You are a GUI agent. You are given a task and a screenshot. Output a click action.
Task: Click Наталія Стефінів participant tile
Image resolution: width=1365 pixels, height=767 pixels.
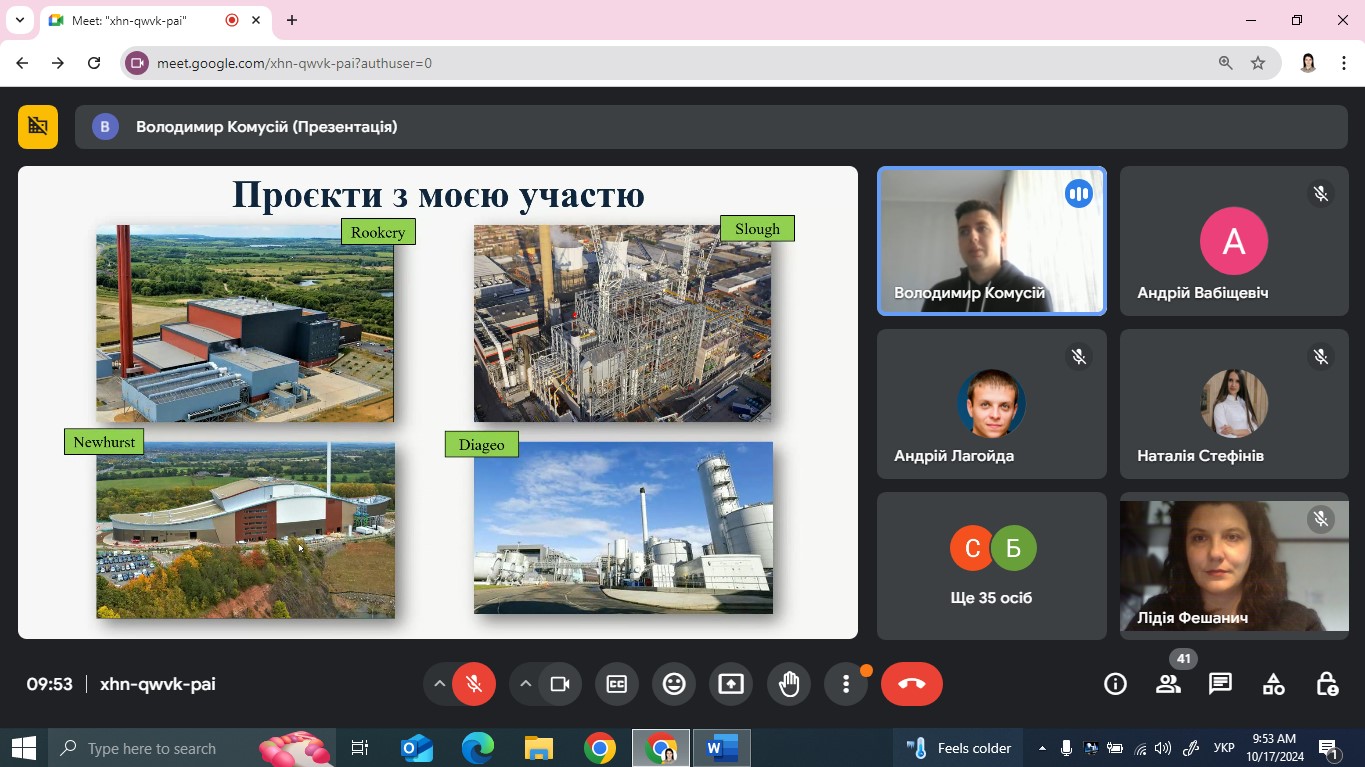(1234, 404)
